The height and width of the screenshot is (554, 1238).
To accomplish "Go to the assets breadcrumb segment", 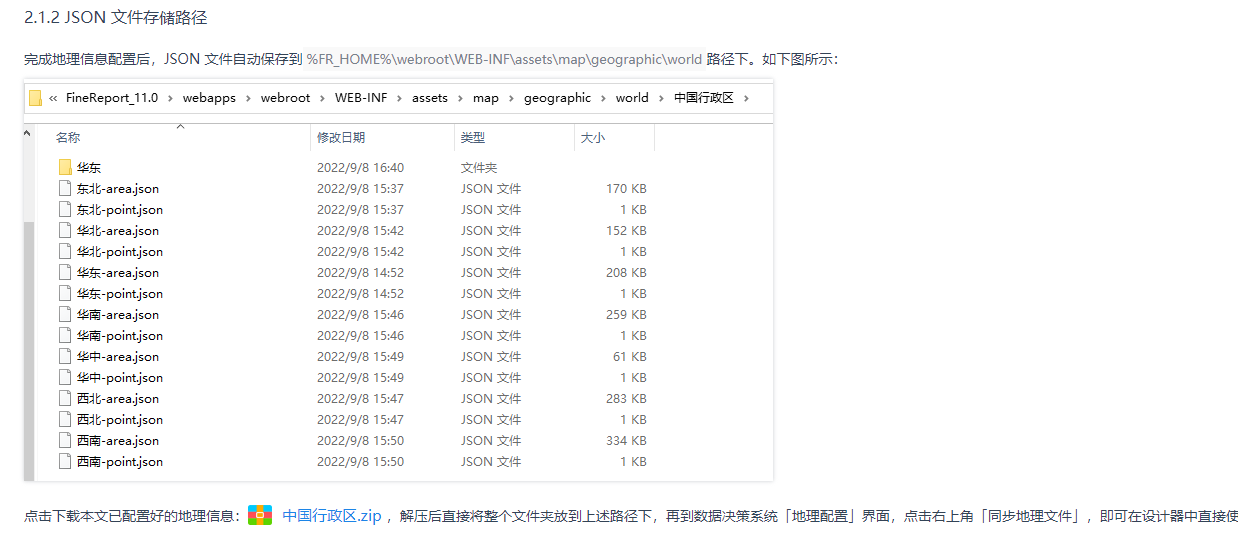I will [x=430, y=98].
